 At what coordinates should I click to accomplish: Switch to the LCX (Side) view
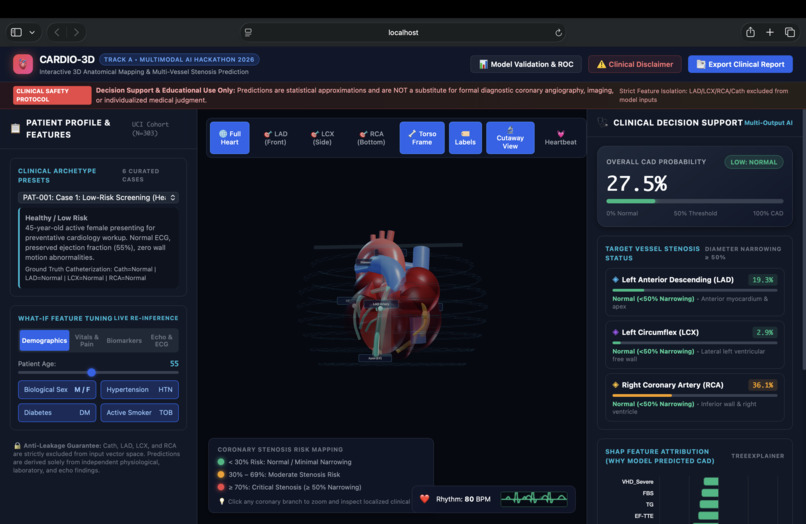click(x=322, y=138)
